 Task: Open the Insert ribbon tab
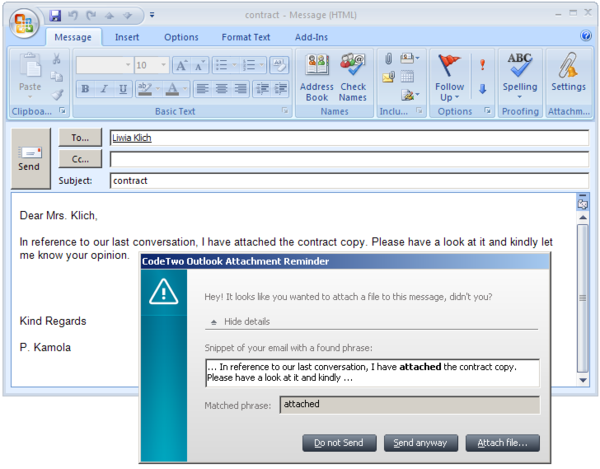[127, 37]
